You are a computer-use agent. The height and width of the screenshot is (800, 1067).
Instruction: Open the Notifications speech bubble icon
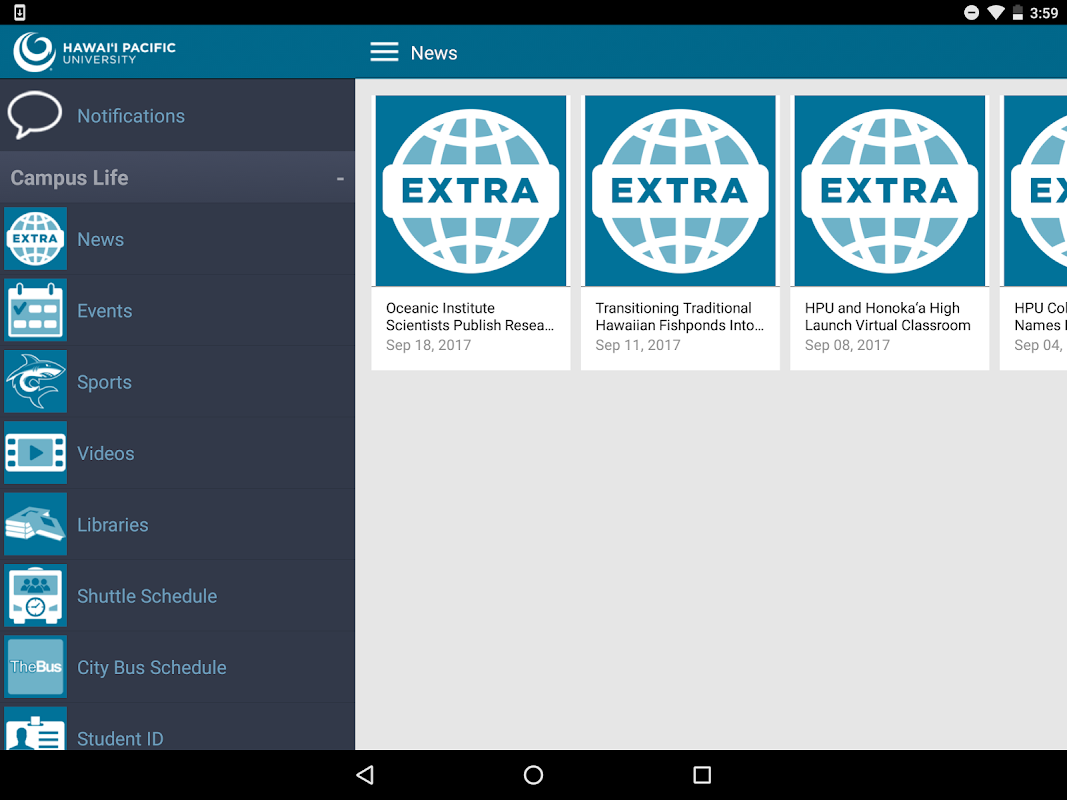[x=35, y=115]
